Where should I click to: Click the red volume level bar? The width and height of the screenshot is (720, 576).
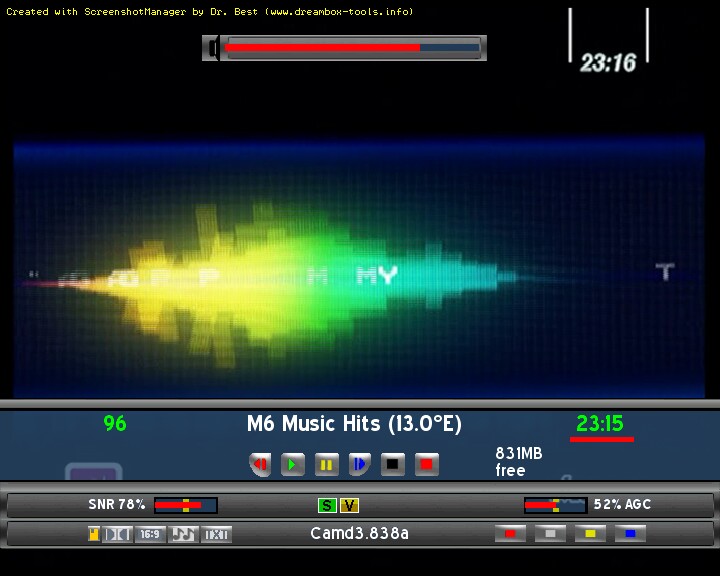[x=322, y=47]
